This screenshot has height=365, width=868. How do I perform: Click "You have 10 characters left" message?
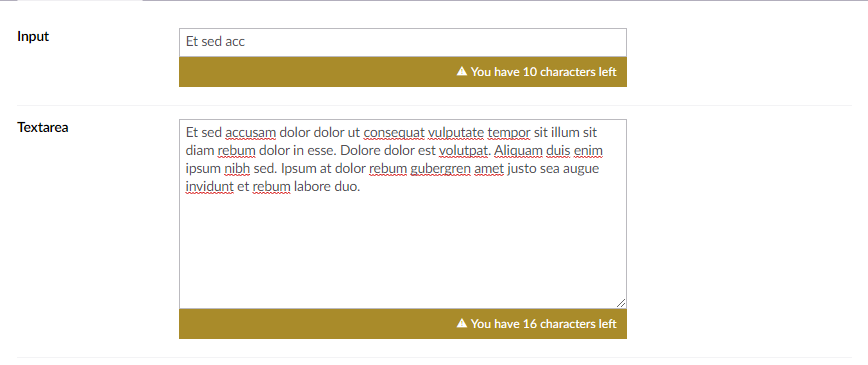click(543, 72)
